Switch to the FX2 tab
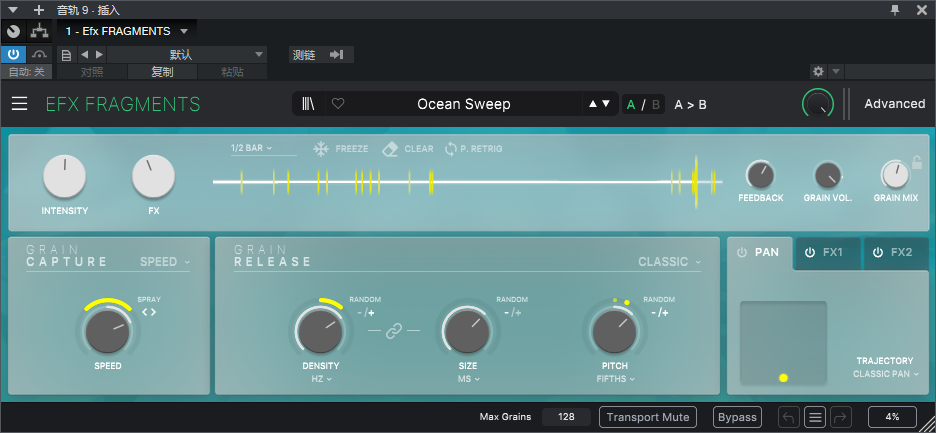Screen dimensions: 936x433 (x=896, y=253)
